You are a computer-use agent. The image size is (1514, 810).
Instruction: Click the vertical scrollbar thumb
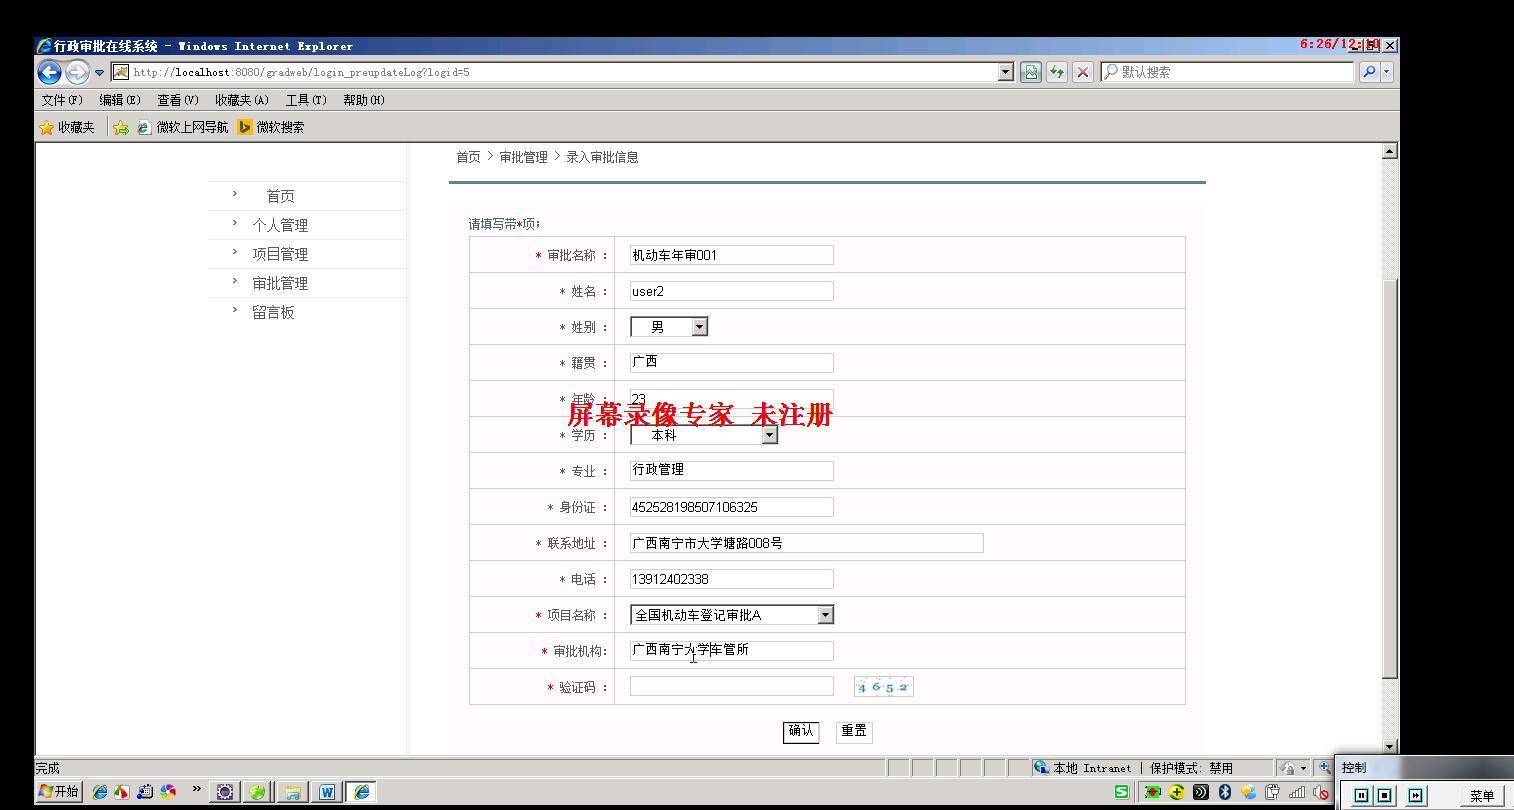click(1389, 478)
